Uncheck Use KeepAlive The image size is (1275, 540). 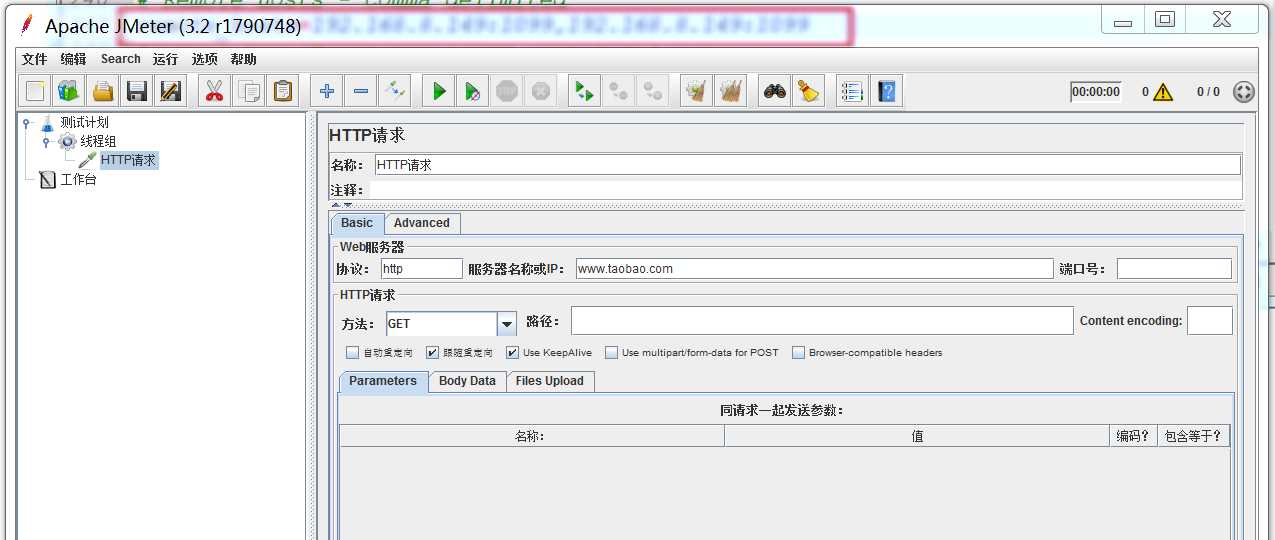pyautogui.click(x=512, y=353)
